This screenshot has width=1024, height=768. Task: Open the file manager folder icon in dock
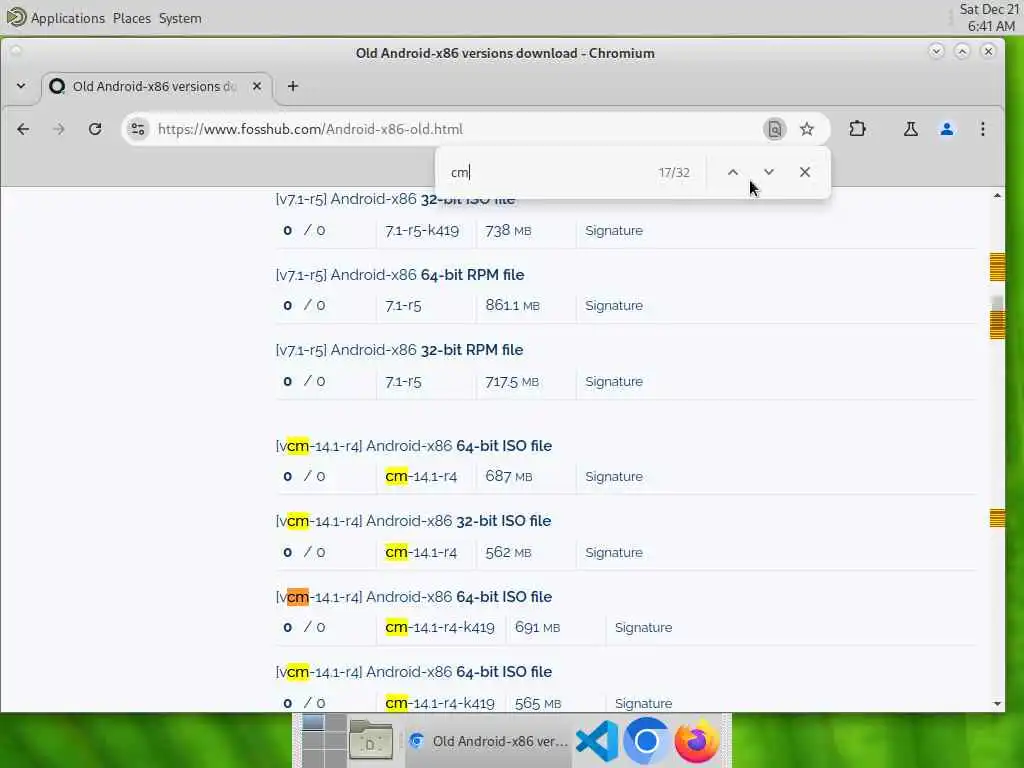click(x=370, y=741)
